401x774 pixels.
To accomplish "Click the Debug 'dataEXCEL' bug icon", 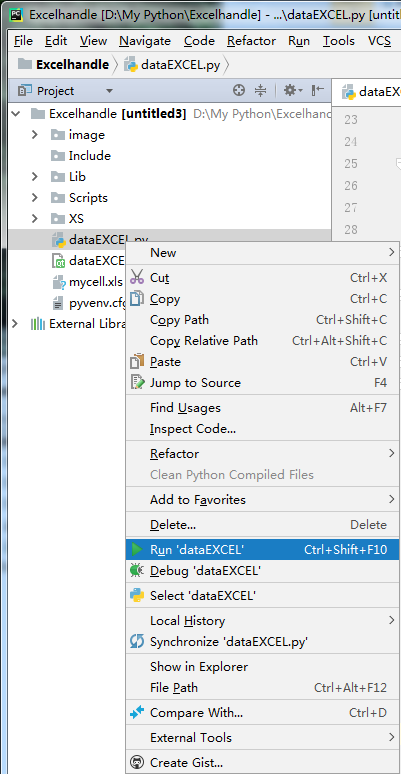I will tap(136, 571).
